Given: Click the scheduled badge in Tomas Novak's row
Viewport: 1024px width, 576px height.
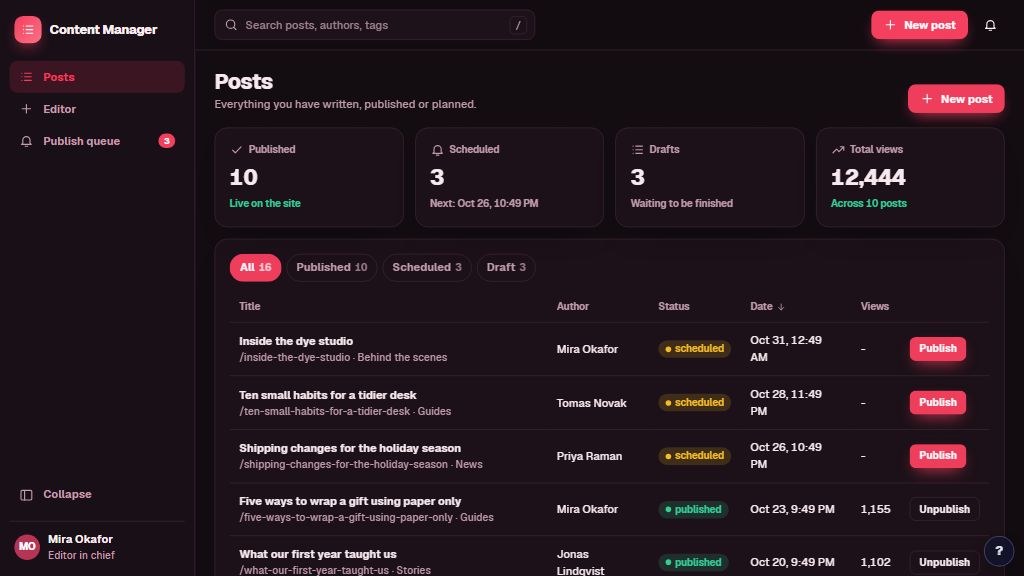Looking at the screenshot, I should pos(694,402).
